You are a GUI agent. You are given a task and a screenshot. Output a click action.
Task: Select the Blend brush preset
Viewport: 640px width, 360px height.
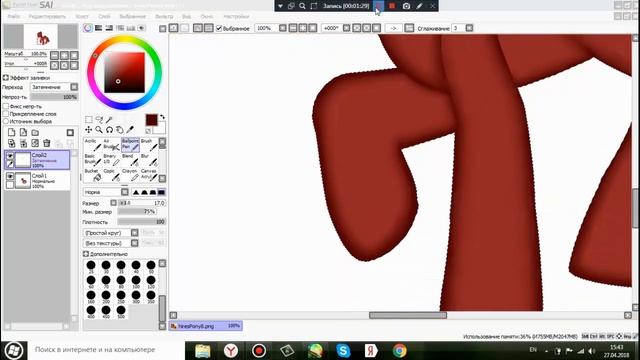[131, 160]
